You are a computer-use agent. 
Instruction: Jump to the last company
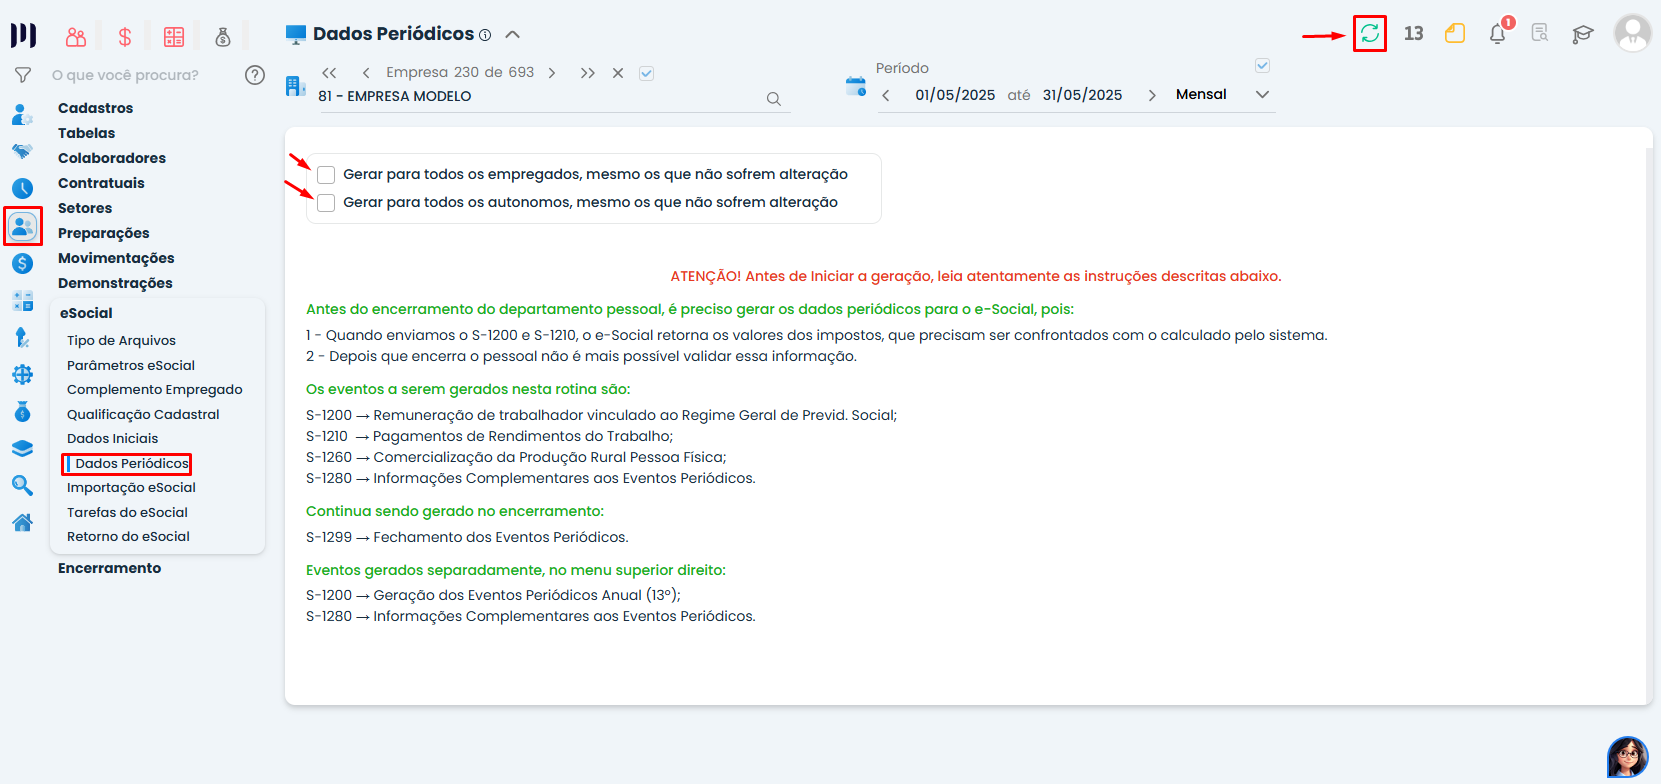coord(588,73)
